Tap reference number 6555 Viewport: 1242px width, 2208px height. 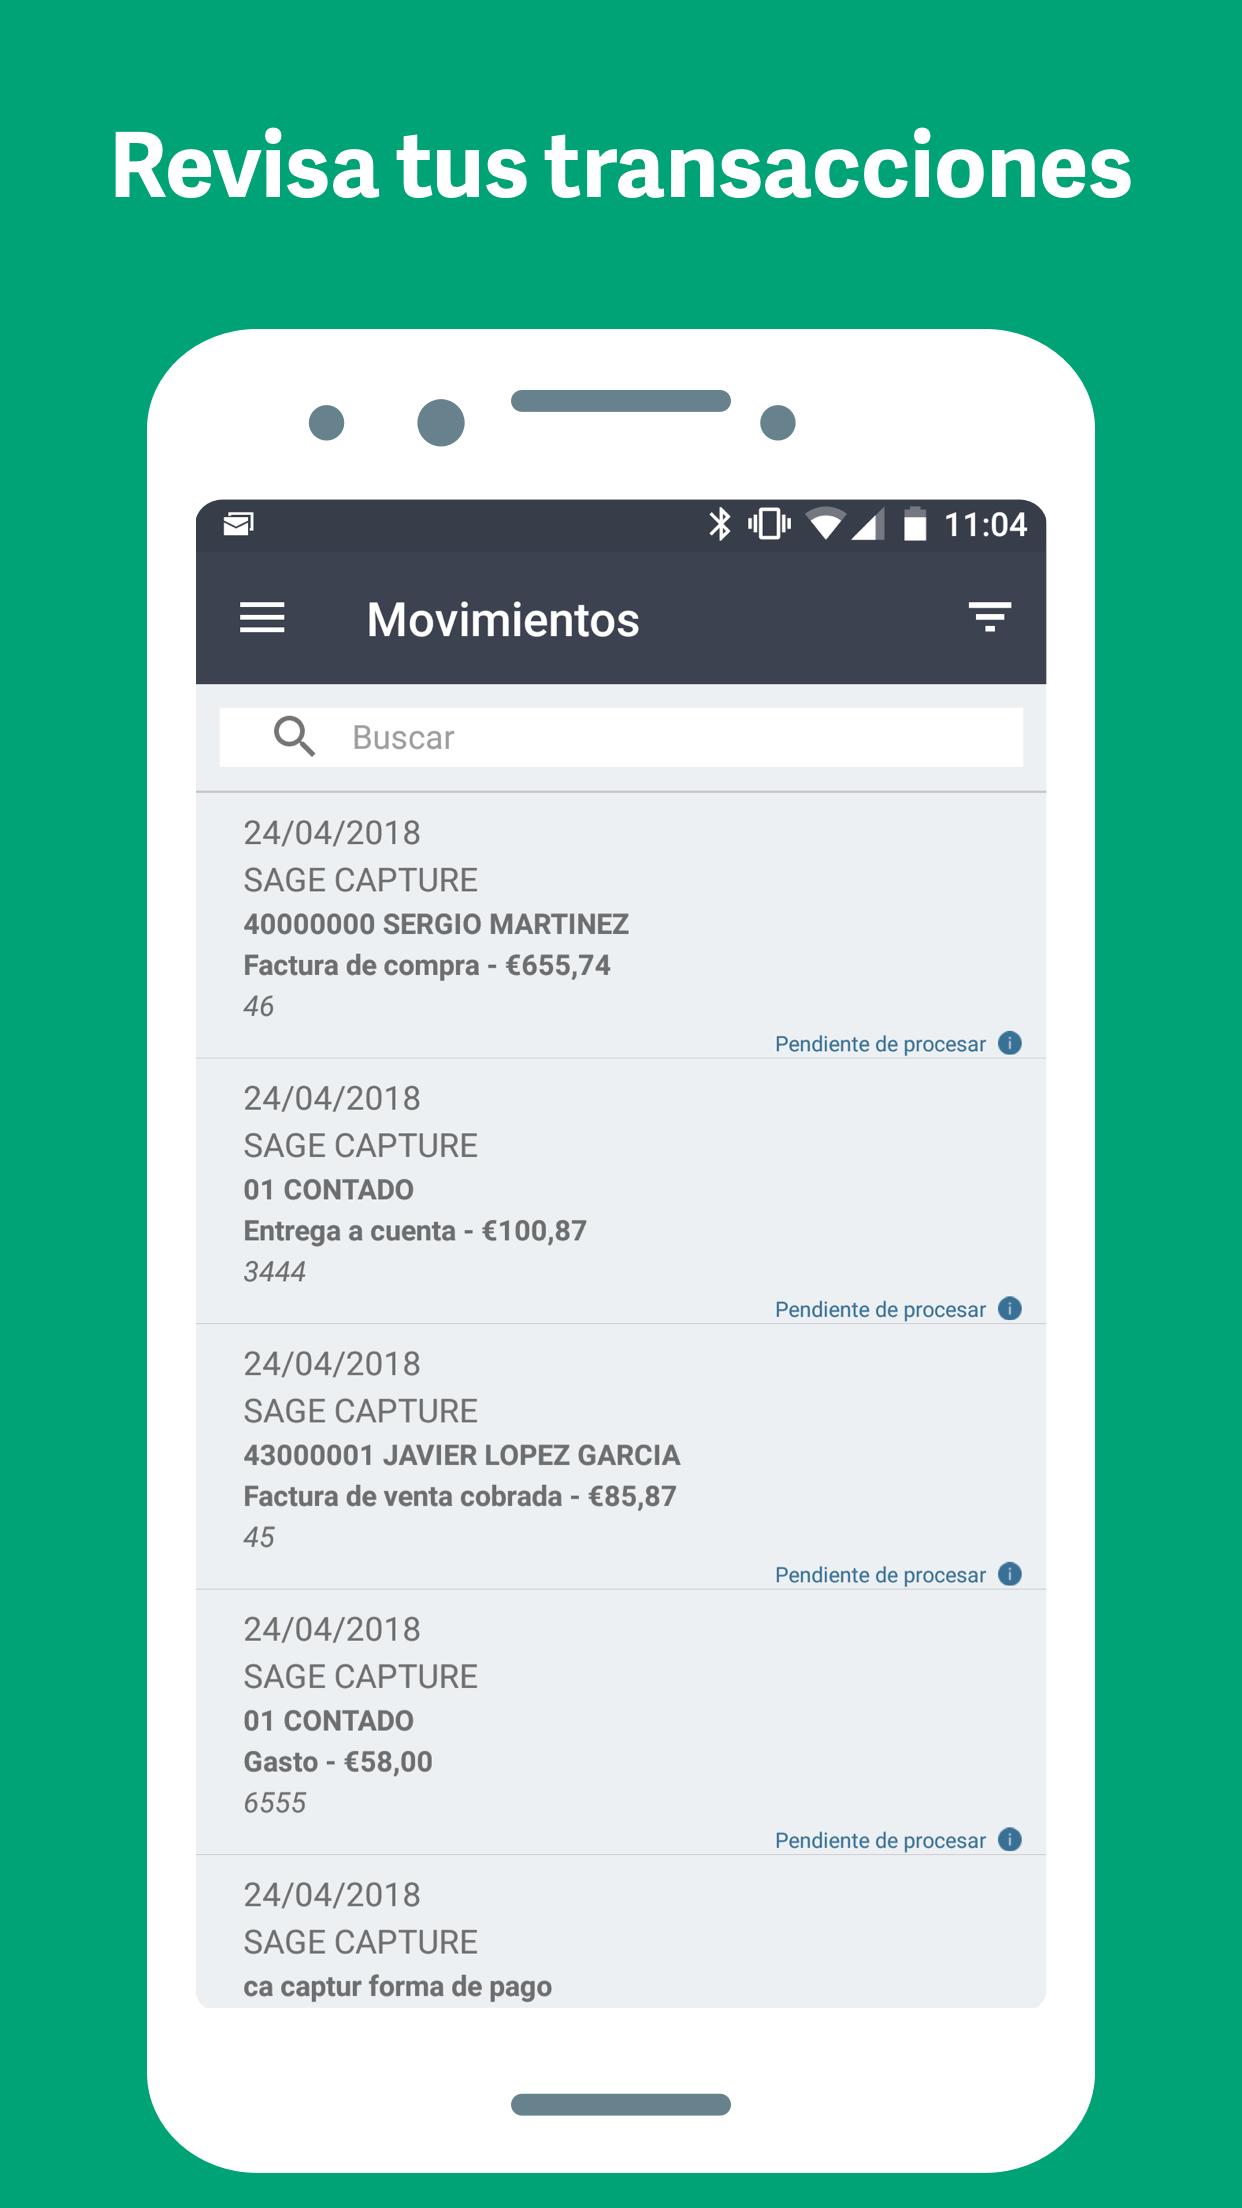click(275, 1803)
